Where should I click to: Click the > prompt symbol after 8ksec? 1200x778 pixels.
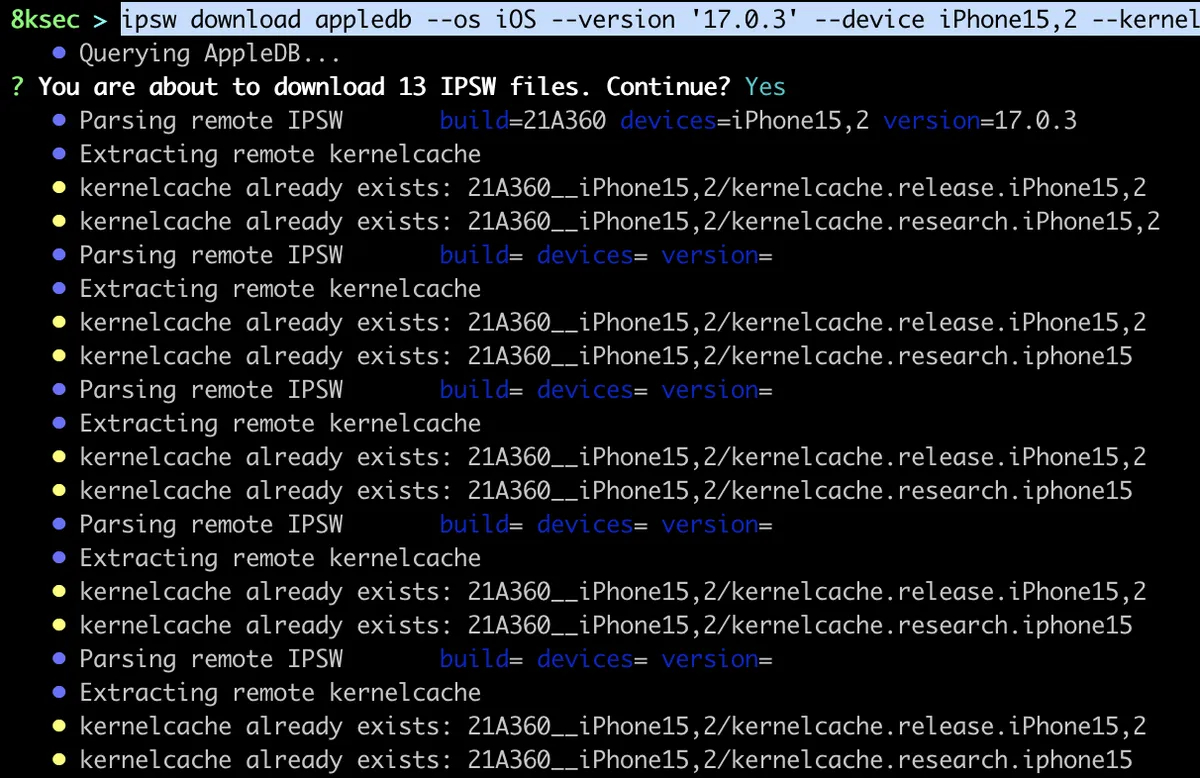tap(100, 19)
